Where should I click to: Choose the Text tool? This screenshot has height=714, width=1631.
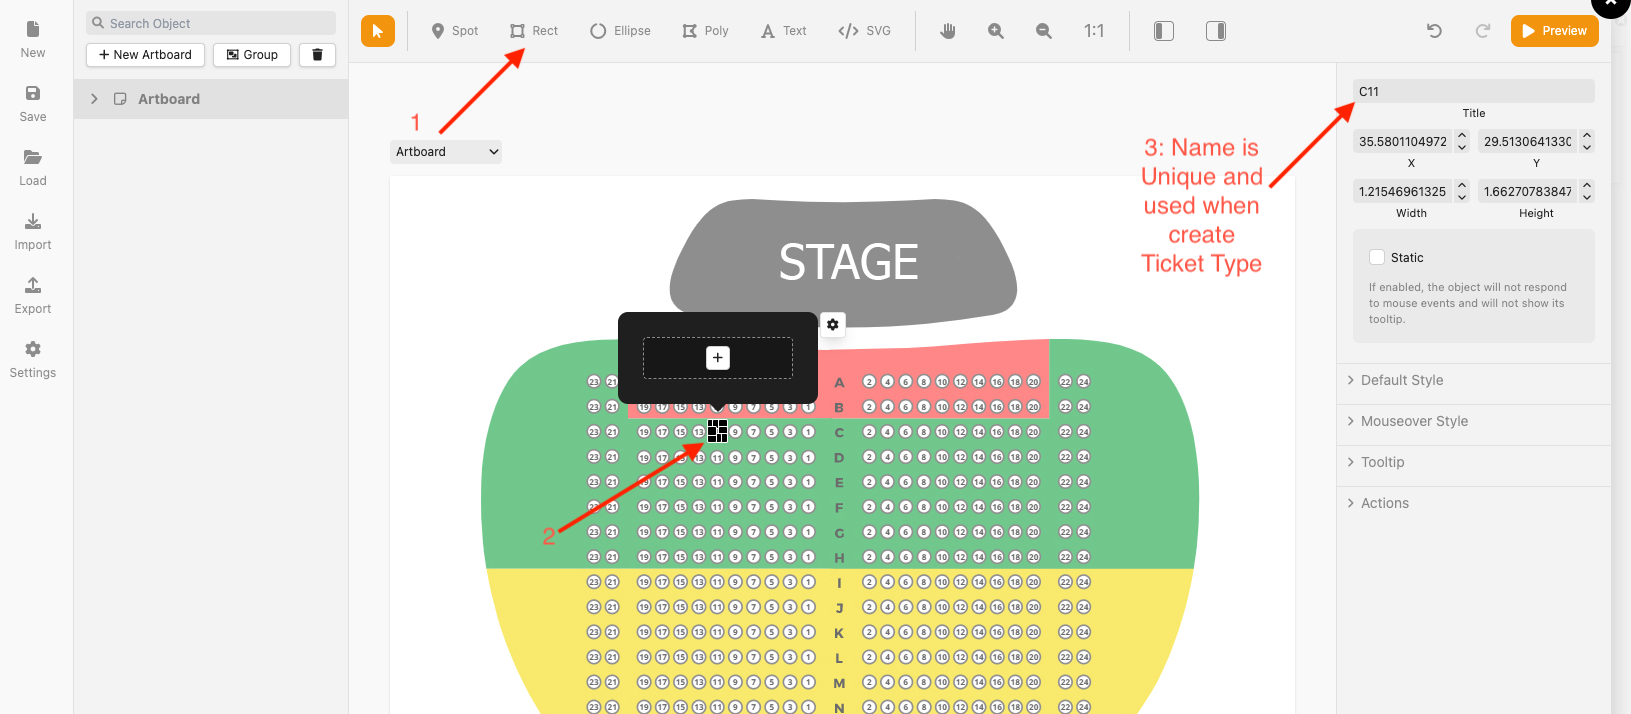tap(784, 31)
